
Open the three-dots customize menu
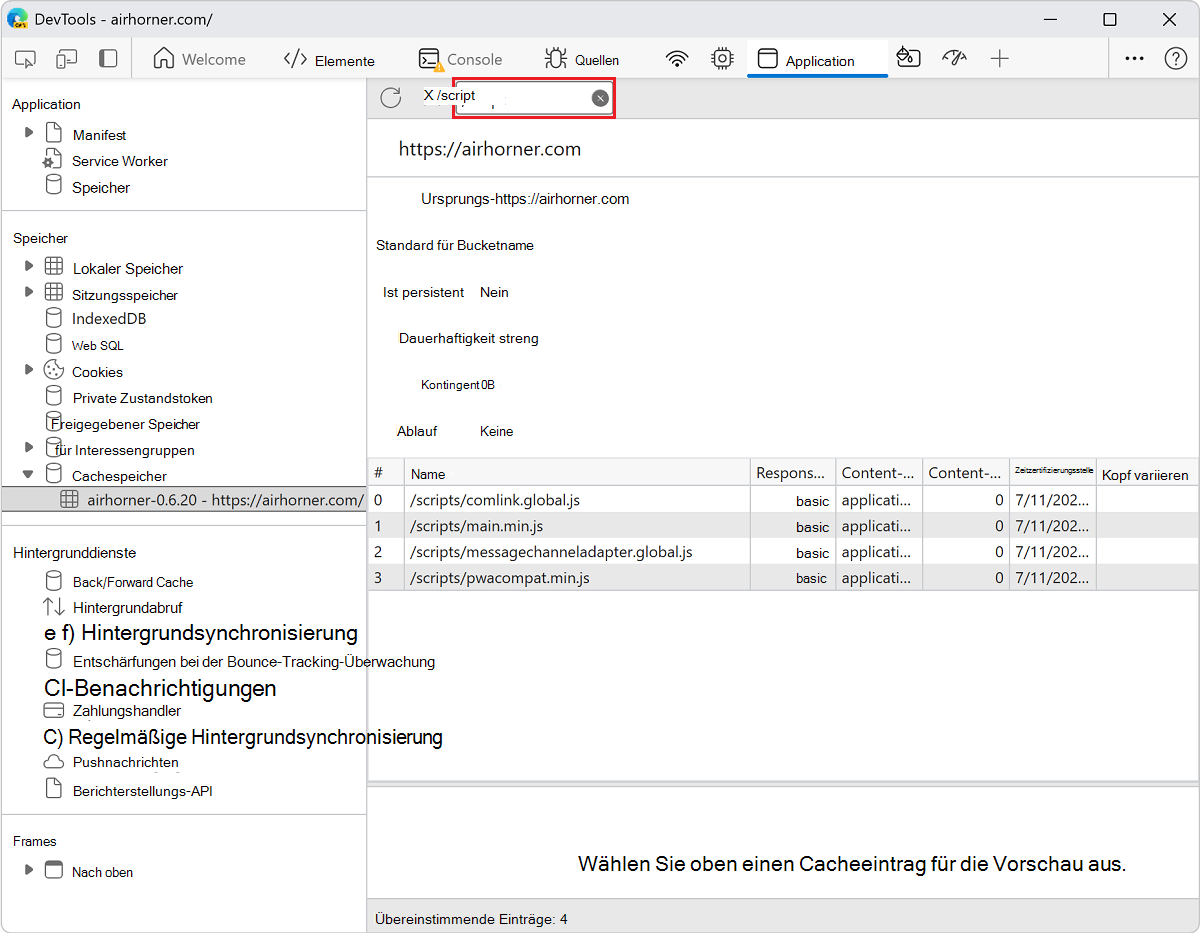(x=1134, y=59)
